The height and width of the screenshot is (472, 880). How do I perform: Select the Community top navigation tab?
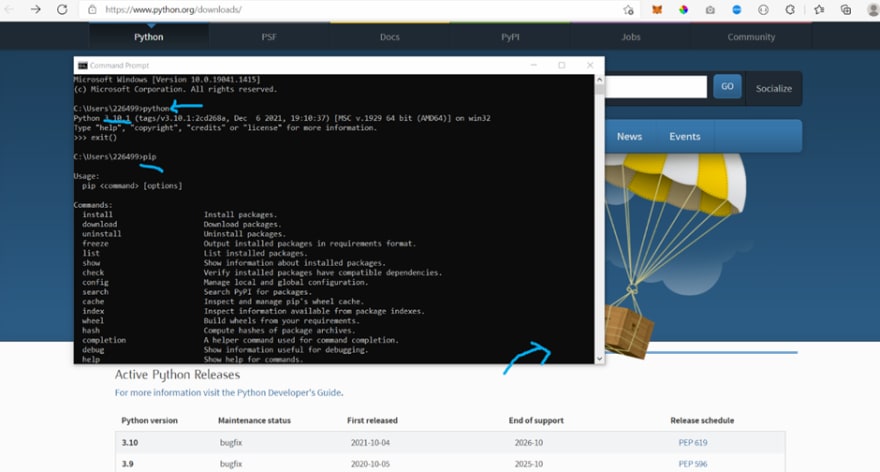(x=751, y=37)
